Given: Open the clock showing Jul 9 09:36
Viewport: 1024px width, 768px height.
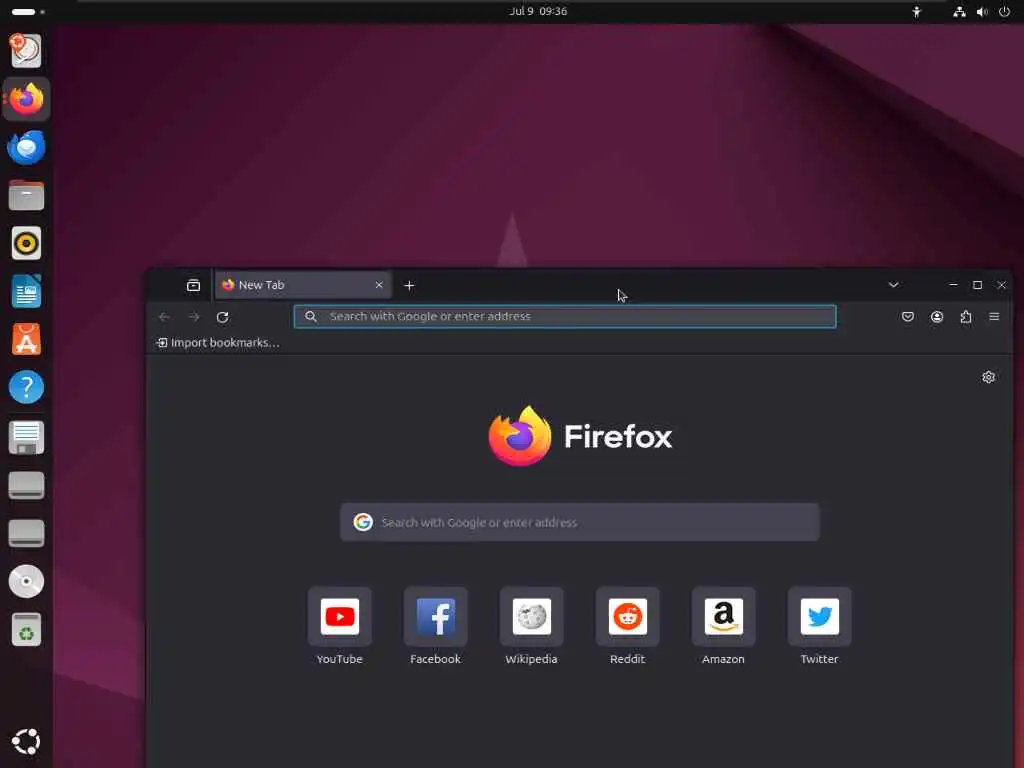Looking at the screenshot, I should (538, 11).
